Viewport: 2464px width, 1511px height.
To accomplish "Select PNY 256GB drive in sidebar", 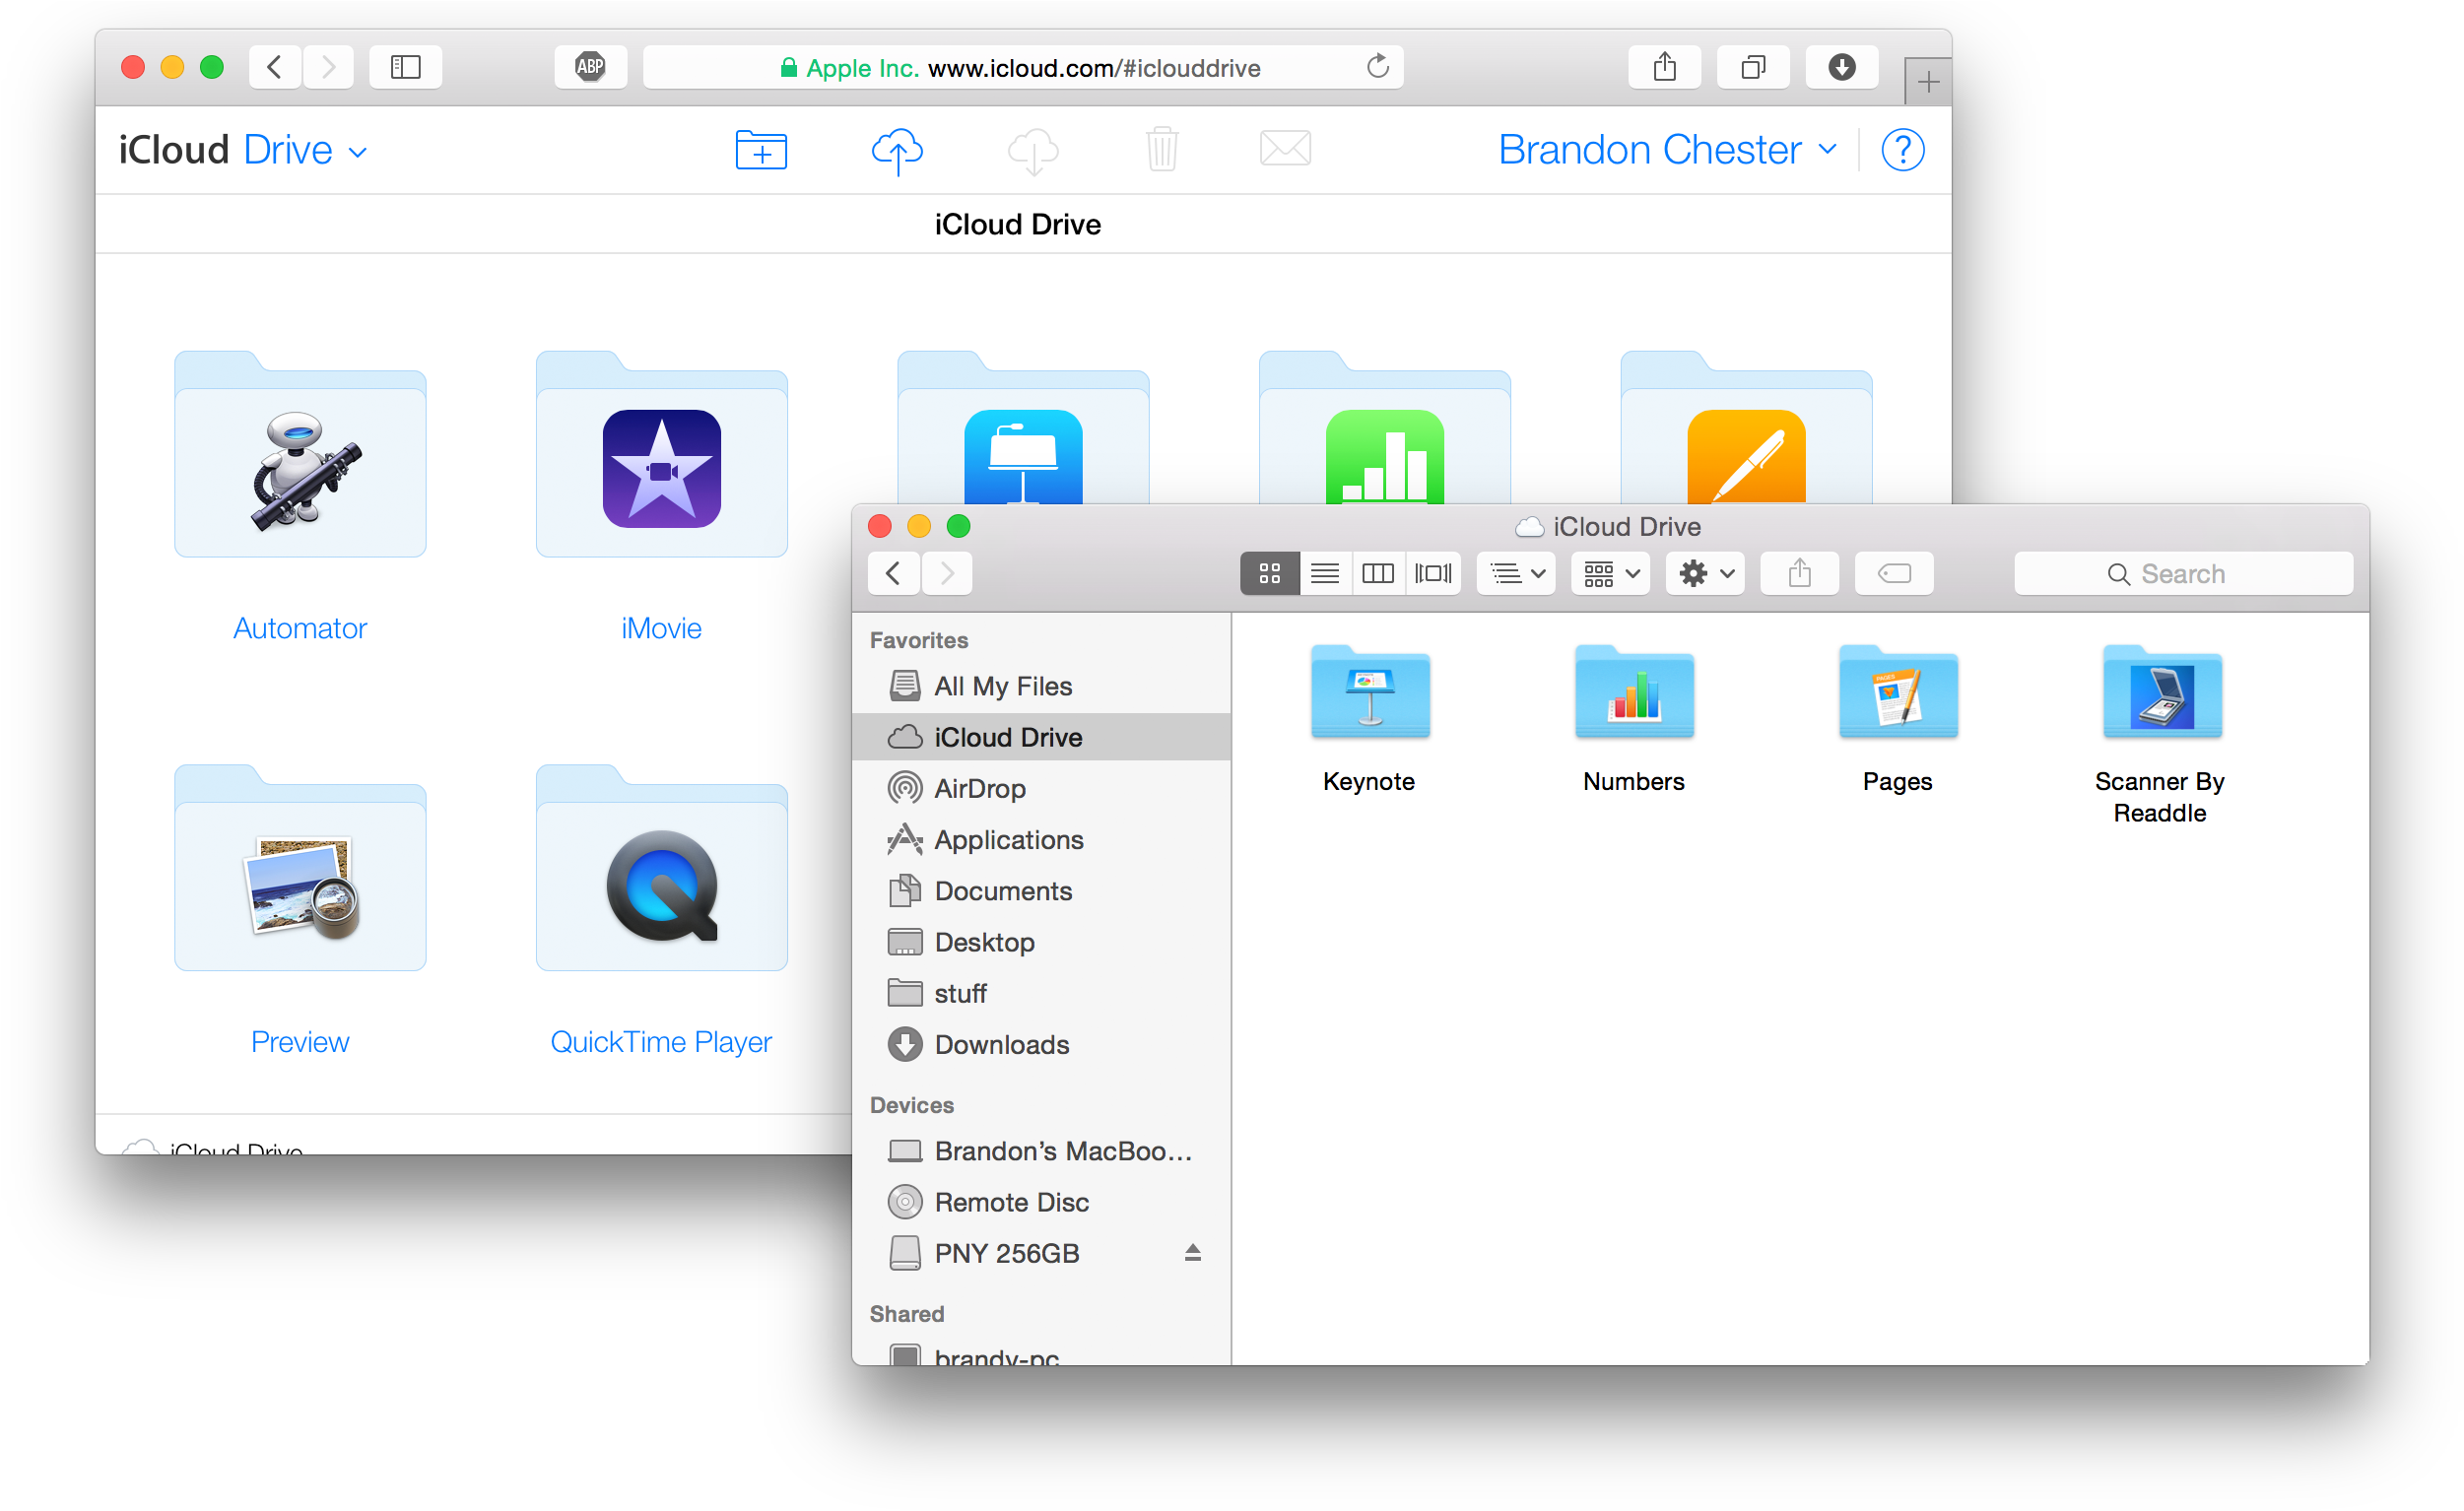I will (1041, 1253).
